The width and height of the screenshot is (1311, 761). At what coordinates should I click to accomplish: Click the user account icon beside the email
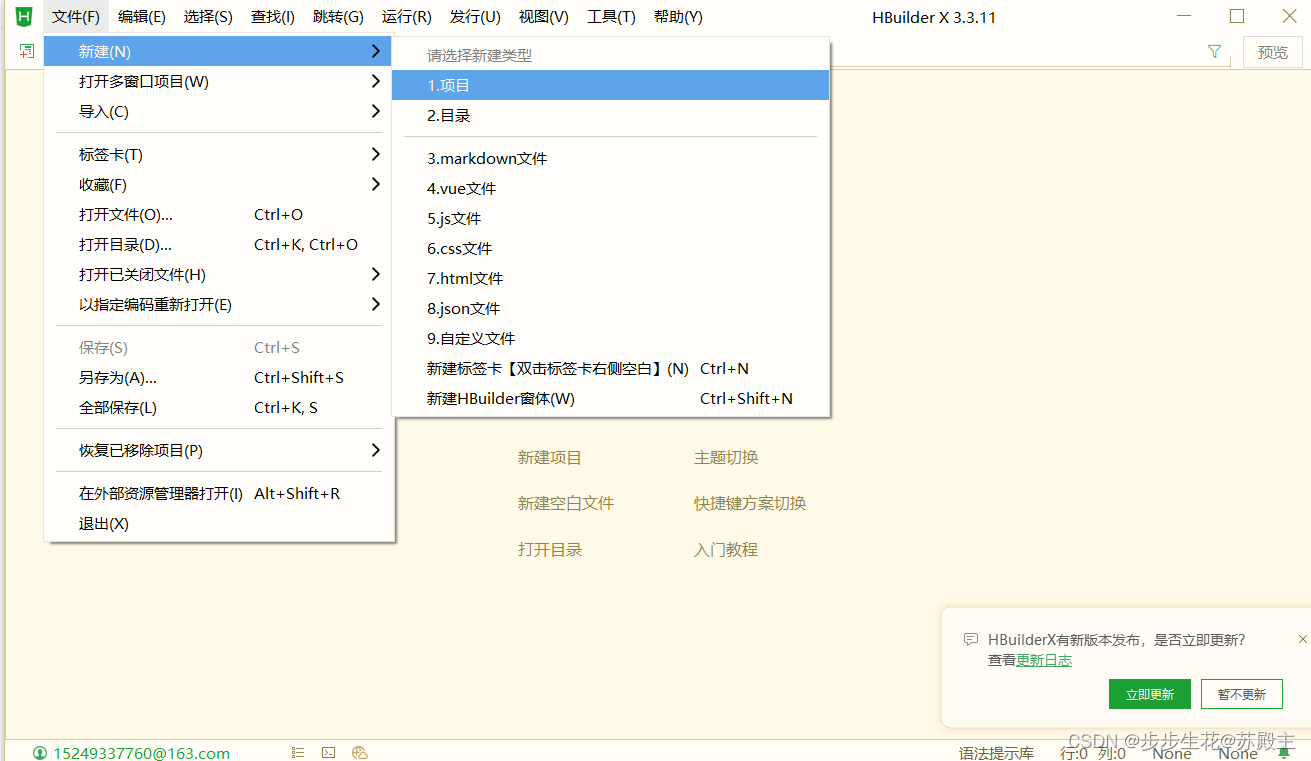[40, 753]
